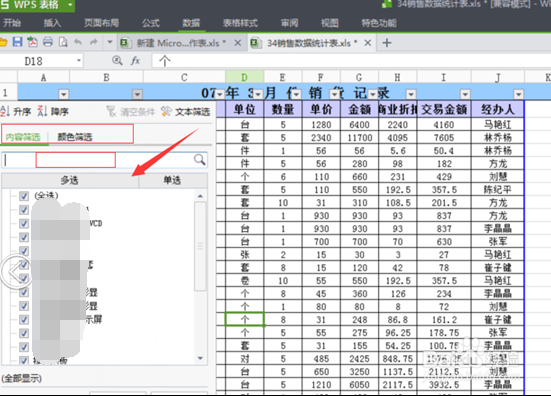Choose 单选 single-select mode
Viewport: 551px width, 396px height.
(x=172, y=180)
